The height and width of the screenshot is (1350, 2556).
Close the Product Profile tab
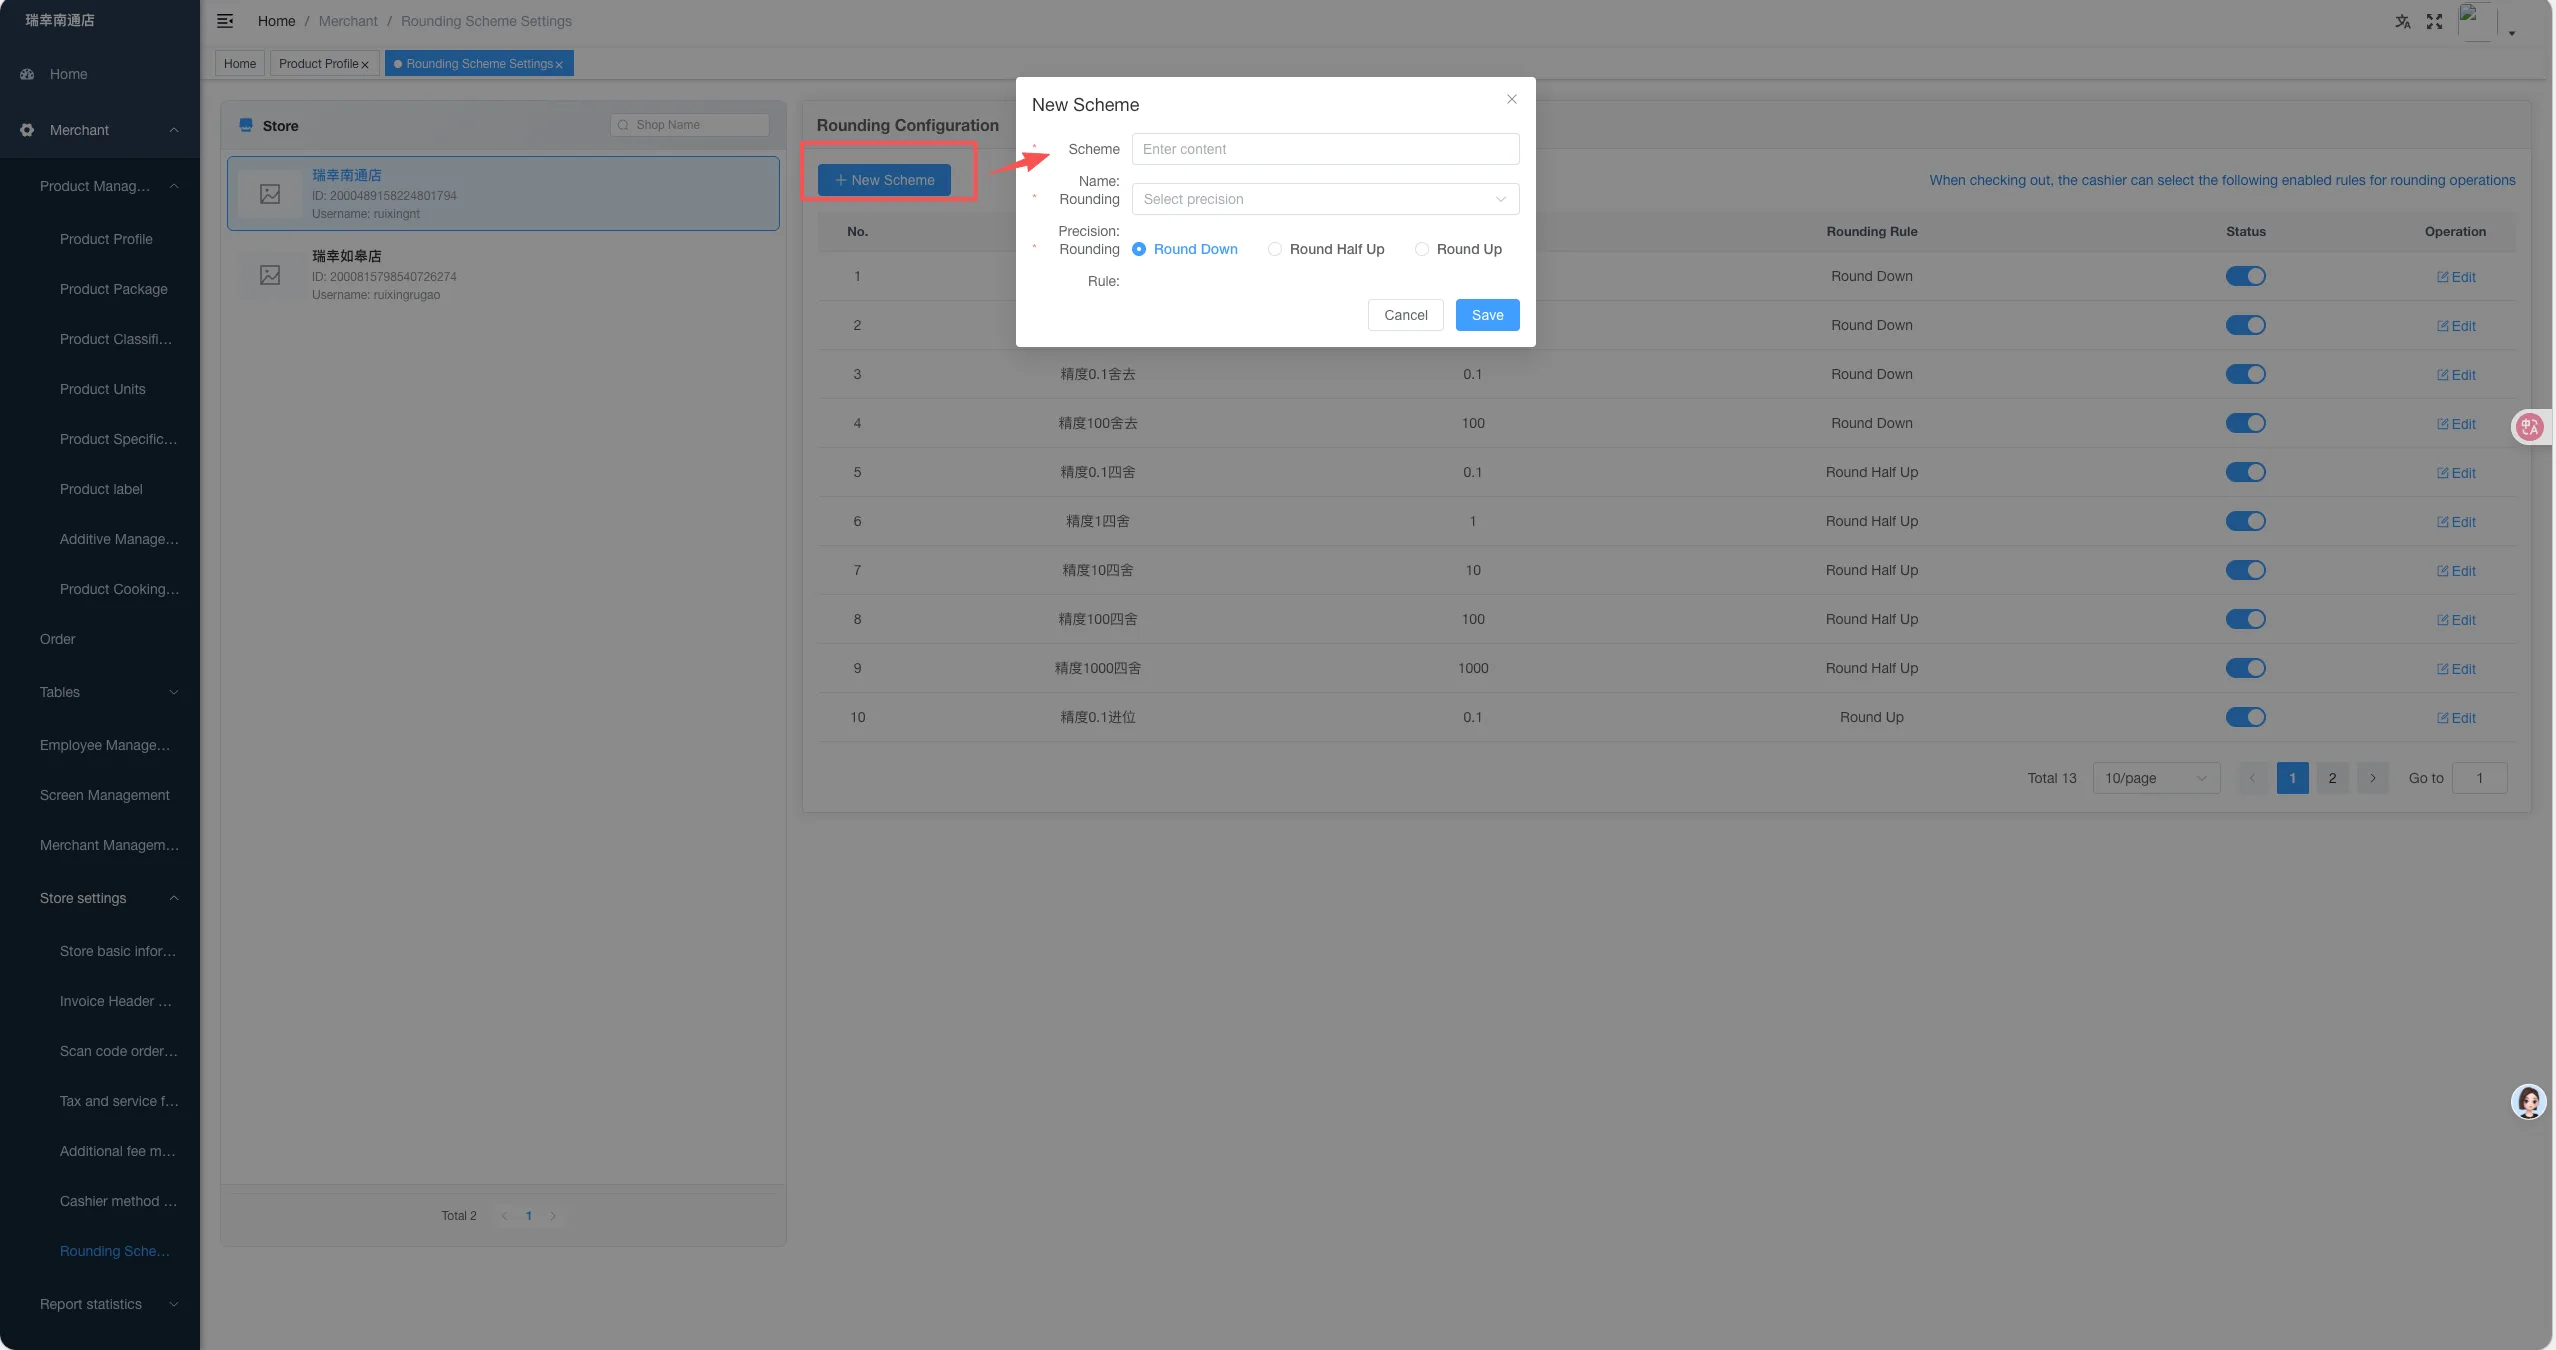pos(365,65)
